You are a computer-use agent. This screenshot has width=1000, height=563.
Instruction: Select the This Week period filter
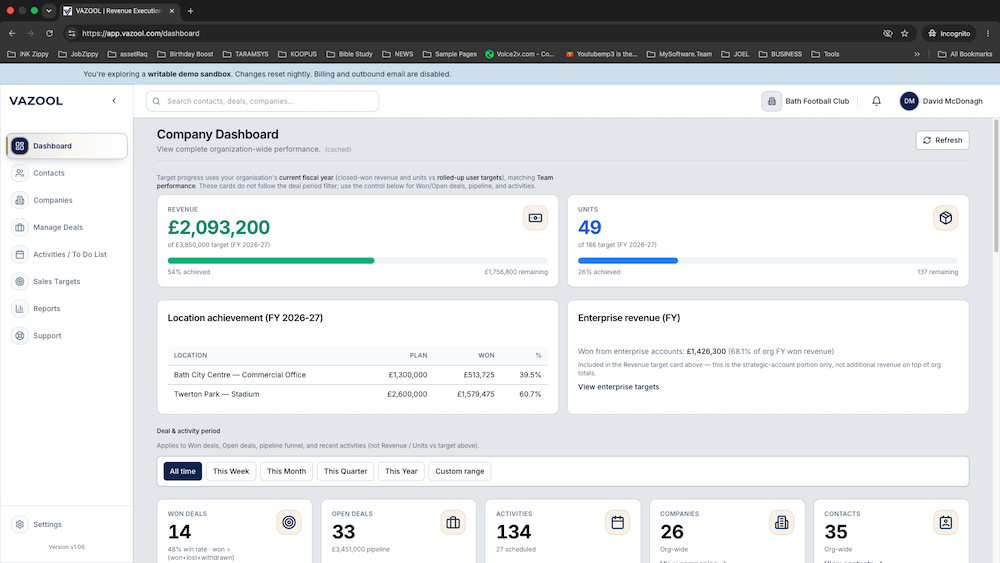coord(231,471)
